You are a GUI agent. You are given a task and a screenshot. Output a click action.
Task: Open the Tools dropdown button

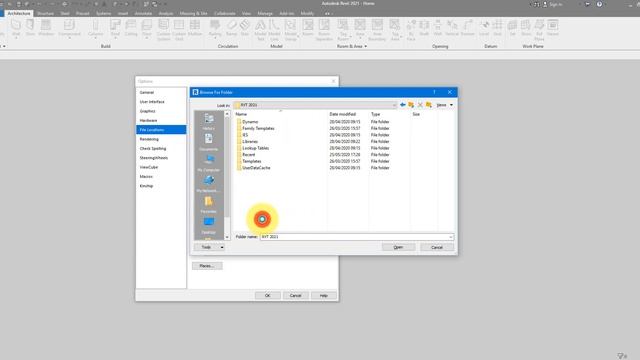click(x=209, y=247)
